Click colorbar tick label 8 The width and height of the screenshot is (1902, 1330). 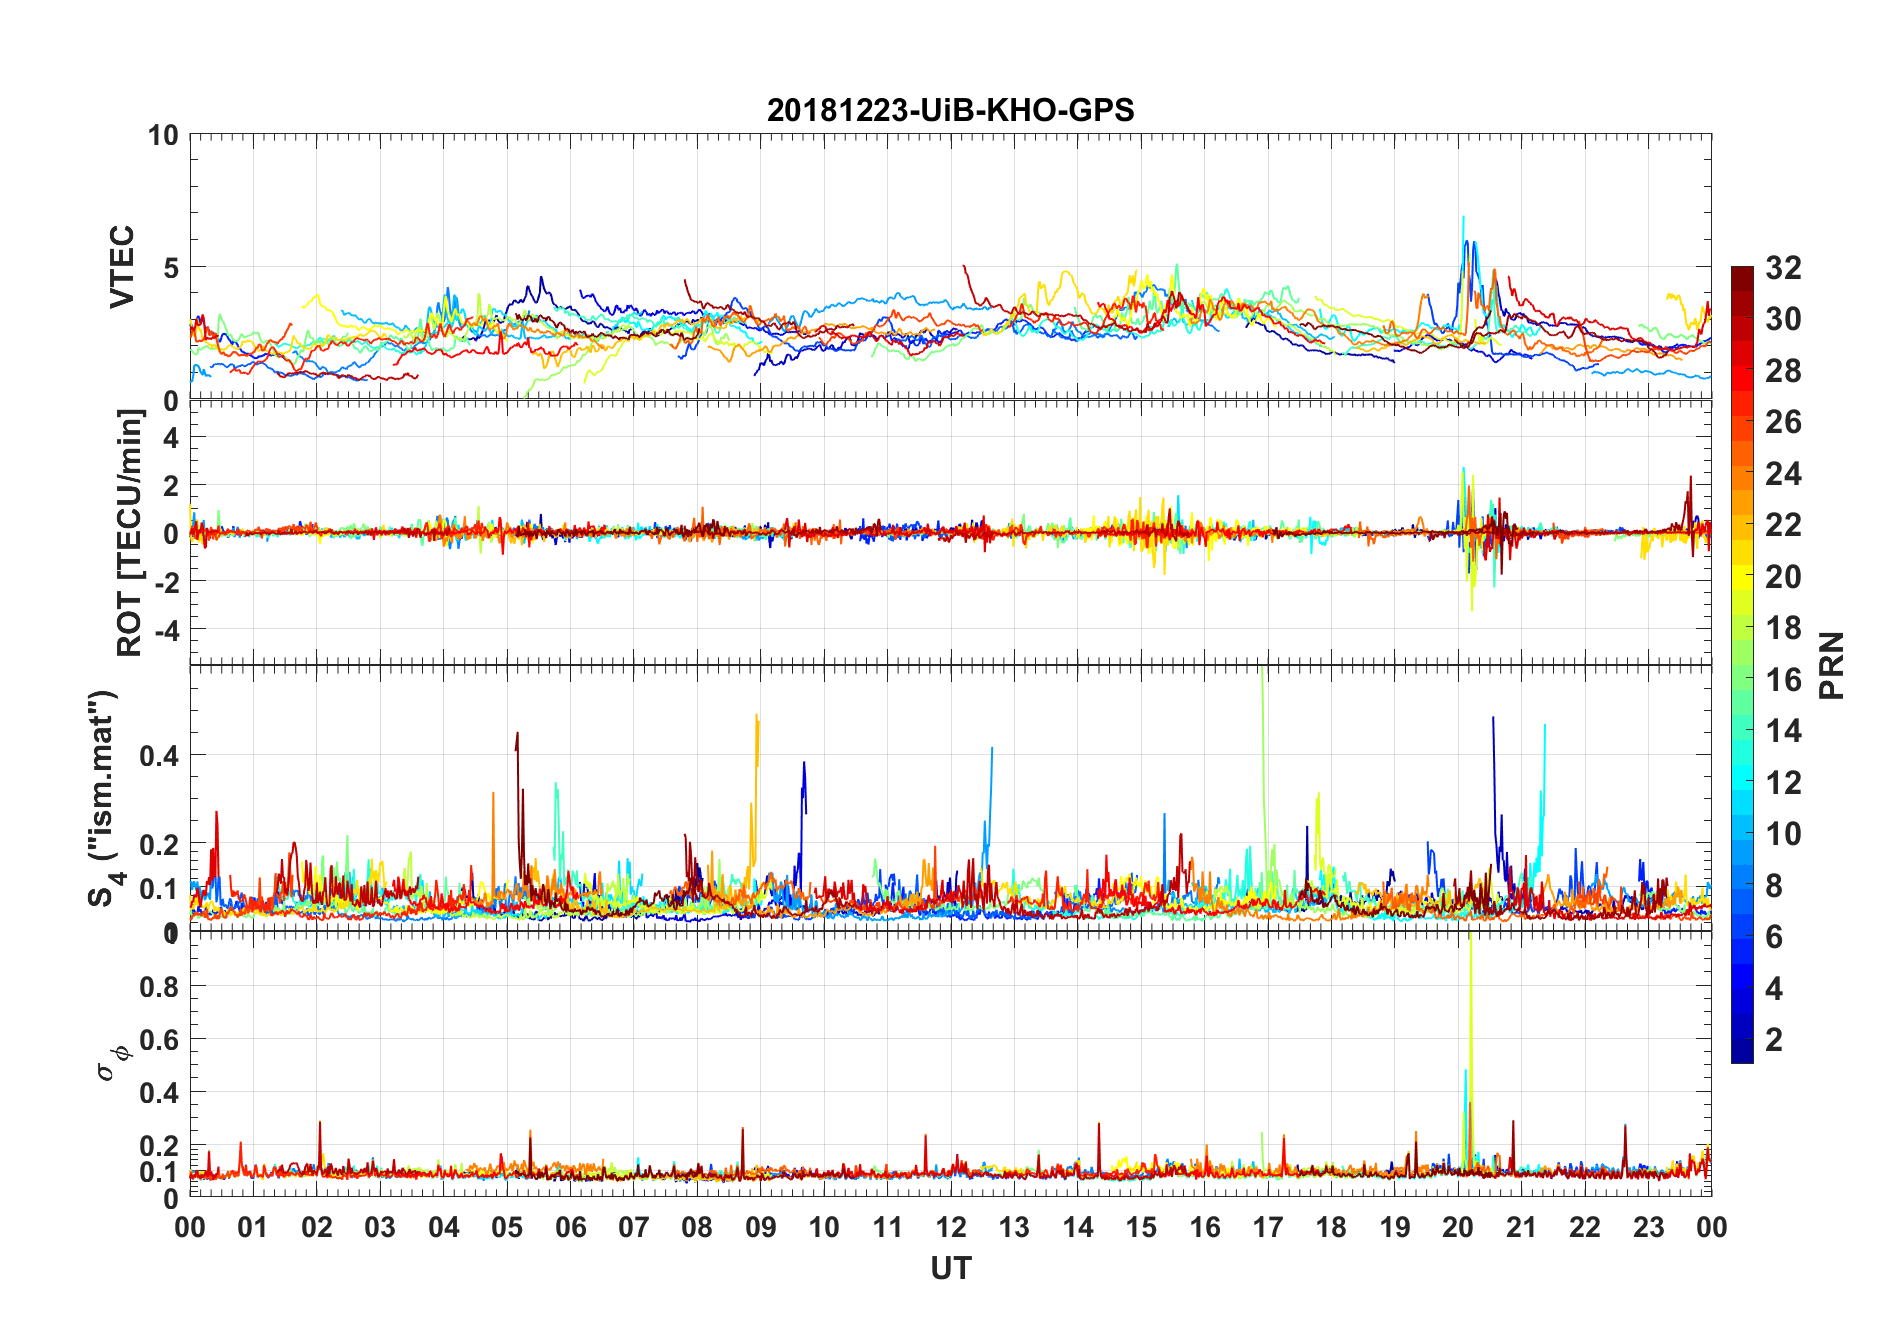click(x=1775, y=886)
